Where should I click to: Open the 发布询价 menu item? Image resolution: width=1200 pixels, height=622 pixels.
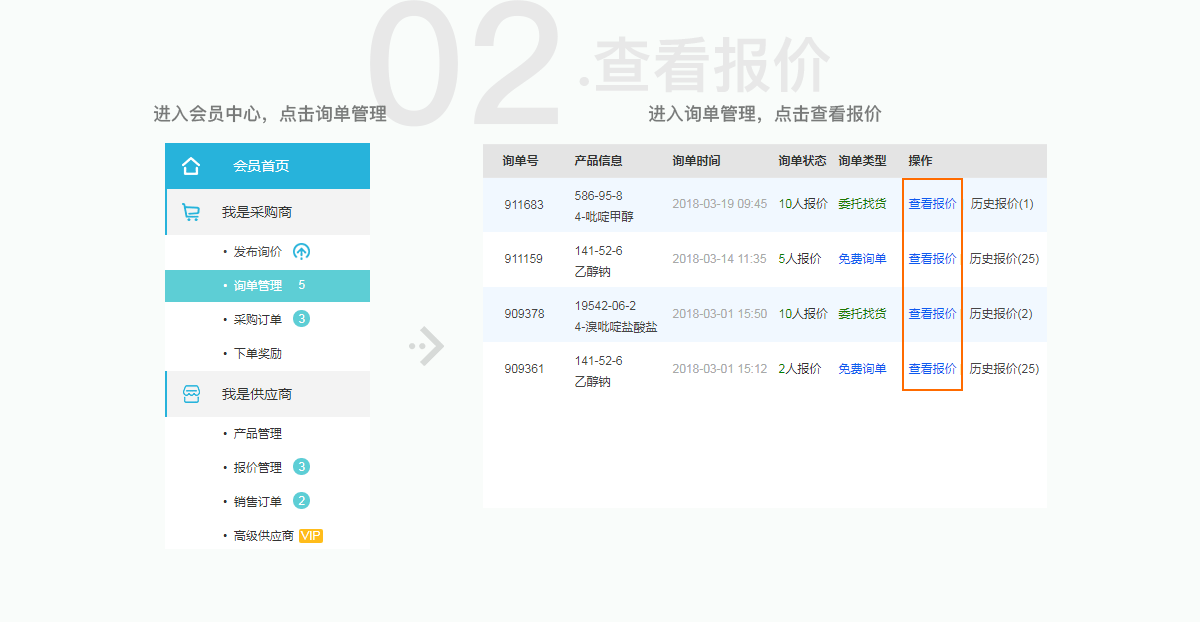[258, 252]
